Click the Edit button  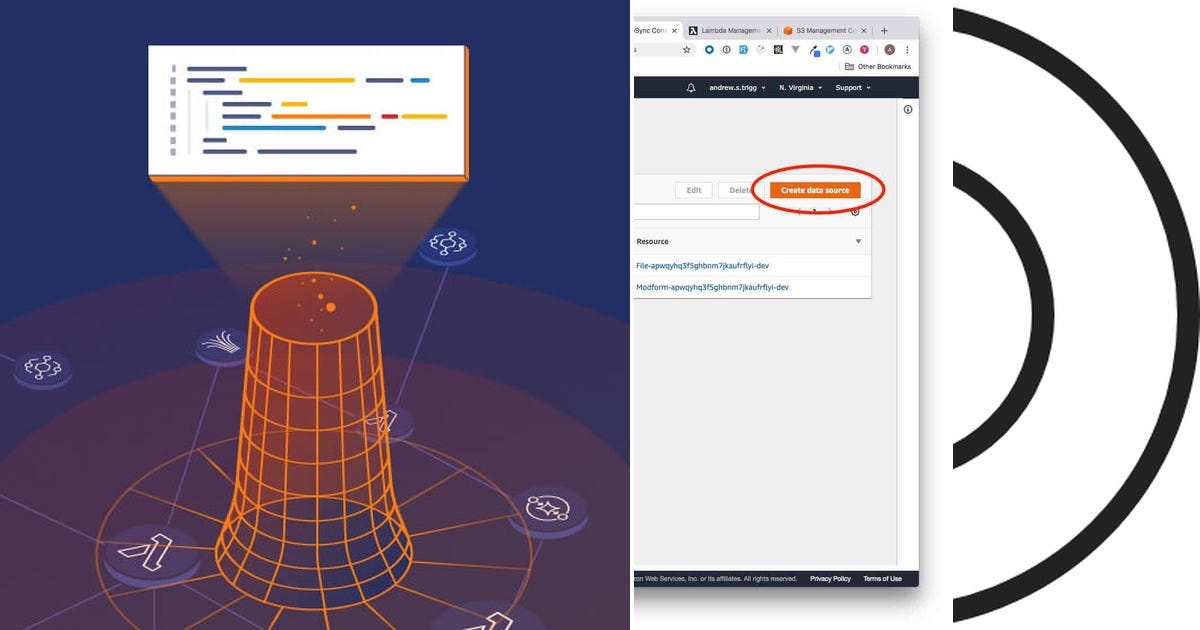[x=694, y=190]
